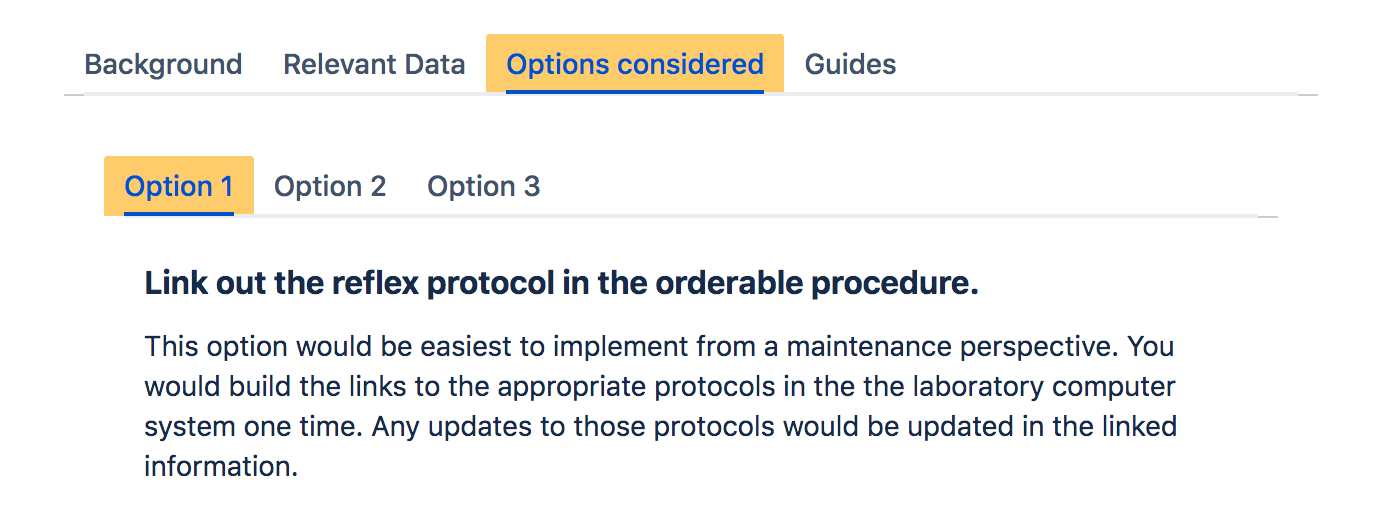Select the Options considered tab

[635, 65]
